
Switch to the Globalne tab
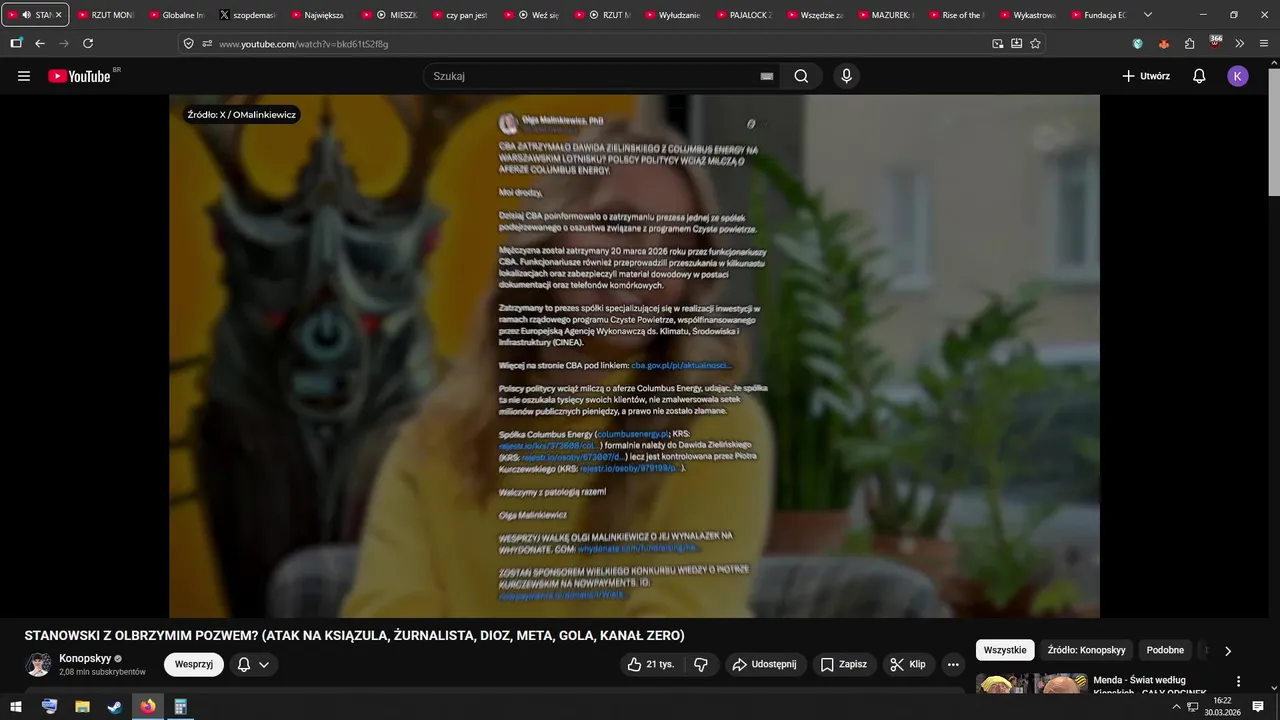176,15
